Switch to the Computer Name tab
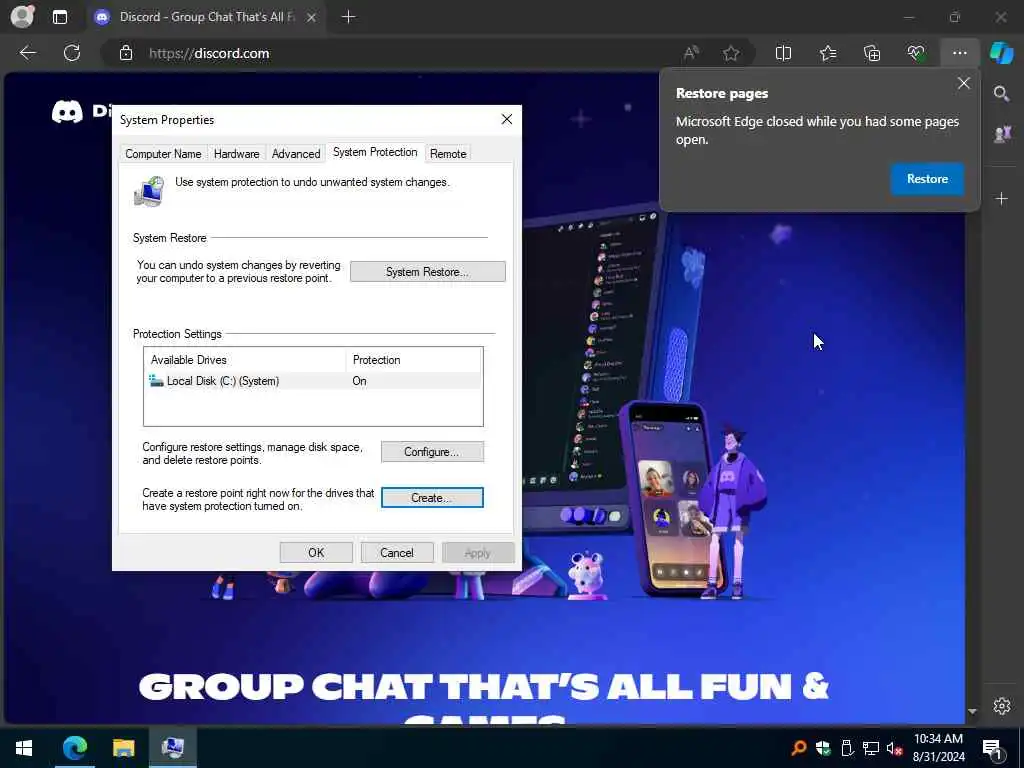 (163, 153)
